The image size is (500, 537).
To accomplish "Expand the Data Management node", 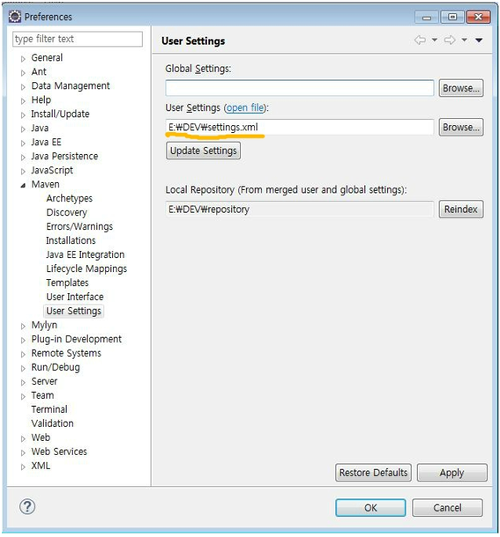I will click(23, 87).
